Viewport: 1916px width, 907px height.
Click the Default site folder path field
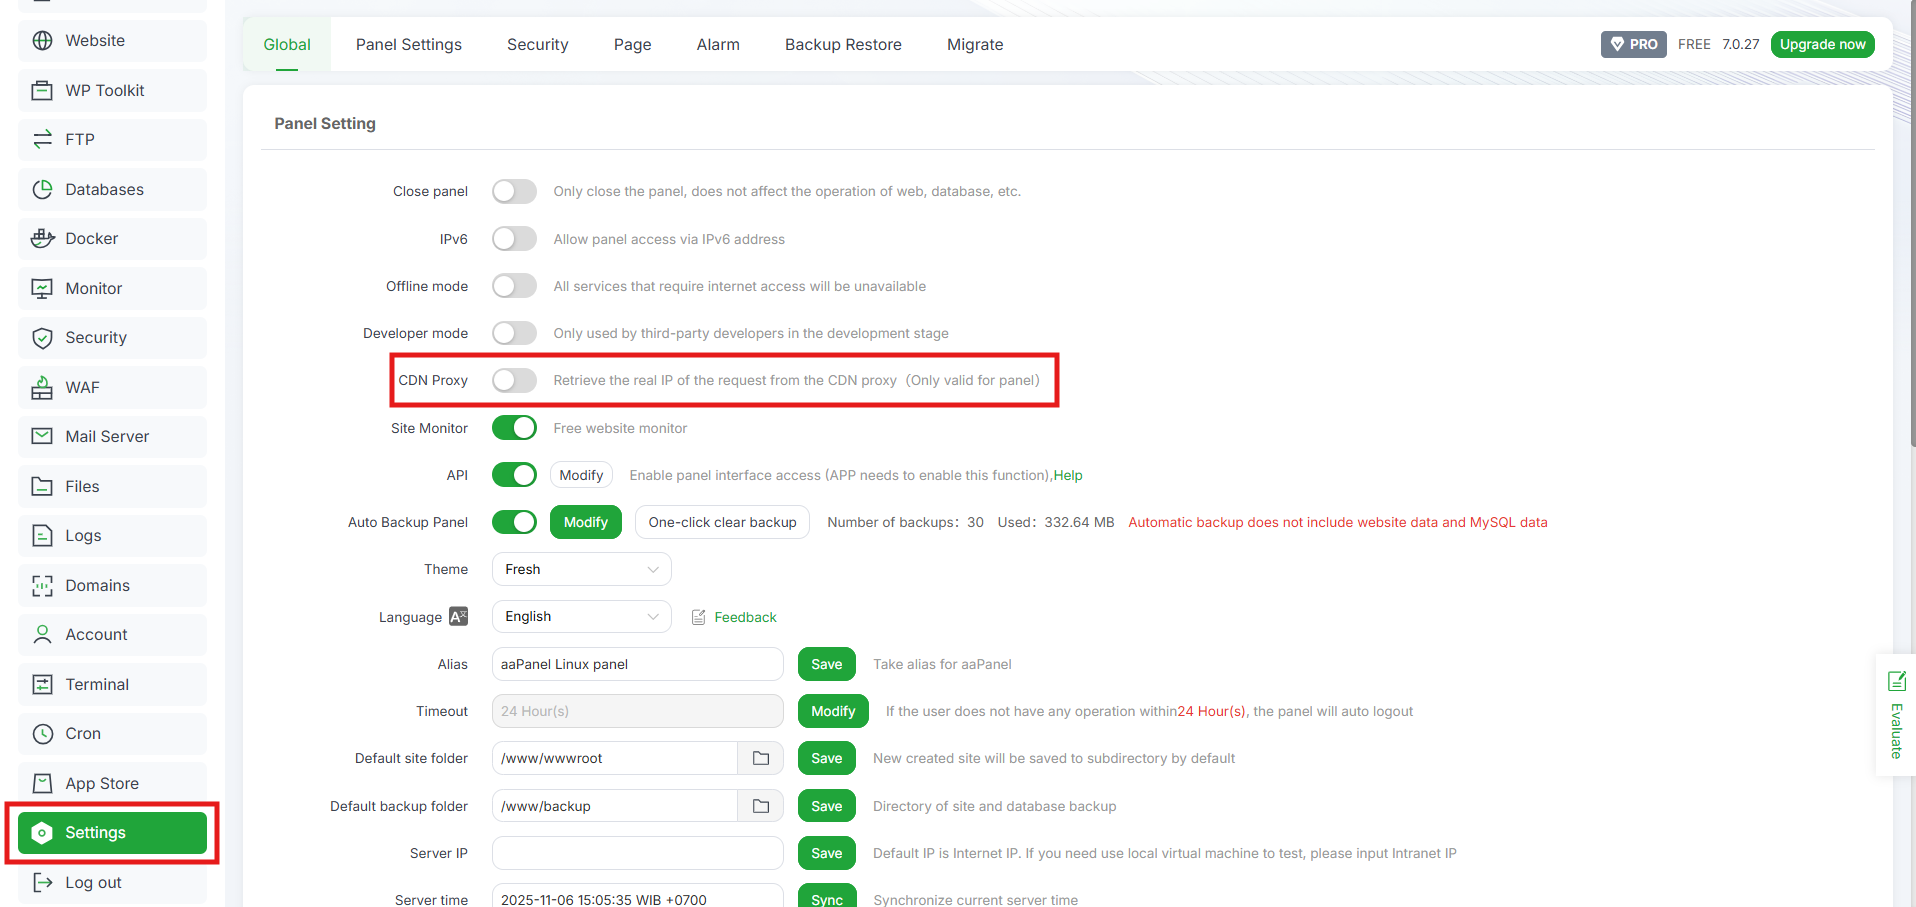click(615, 758)
